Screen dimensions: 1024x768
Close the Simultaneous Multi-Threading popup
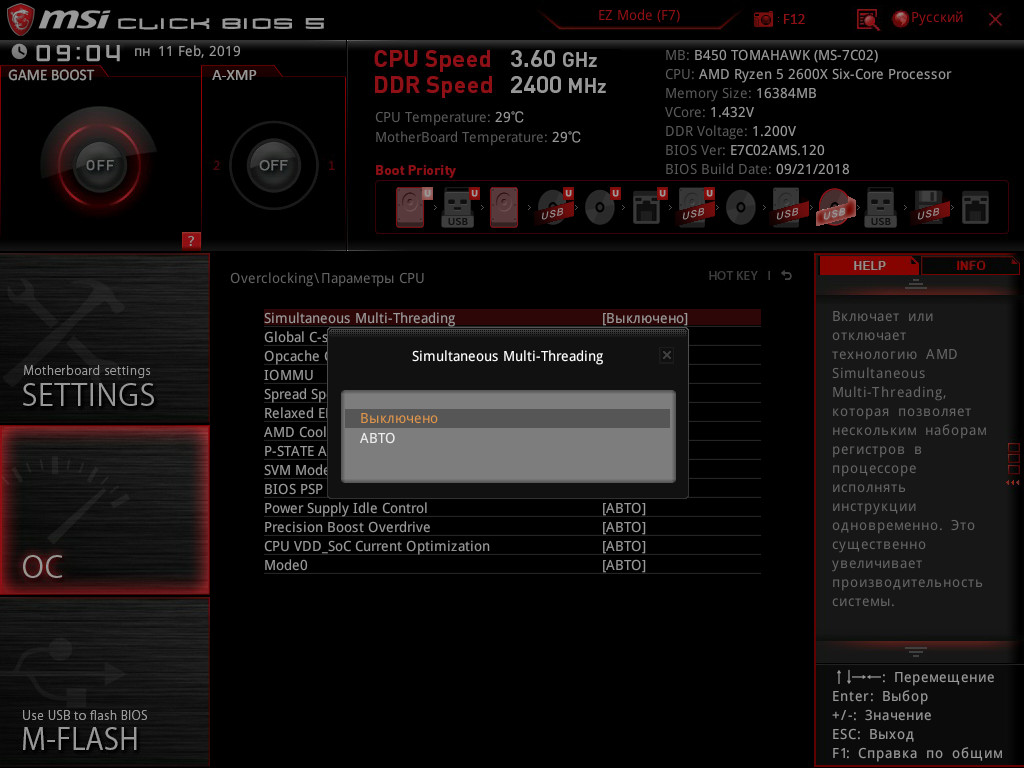coord(666,355)
